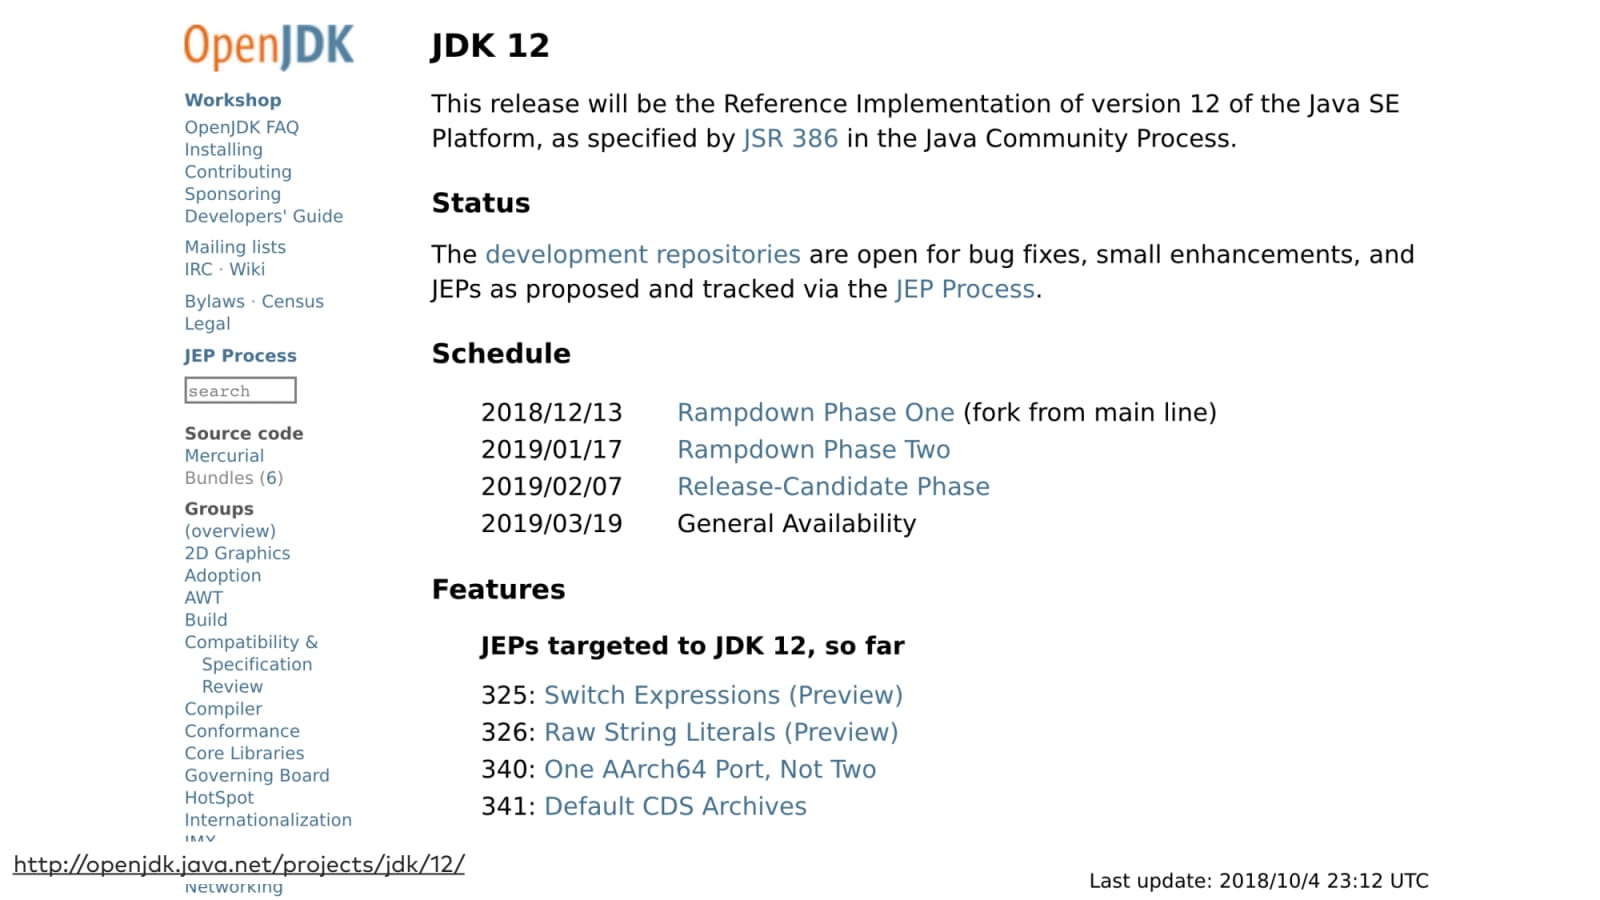Open the Developers' Guide link
Screen dimensions: 1600x900
pos(263,216)
